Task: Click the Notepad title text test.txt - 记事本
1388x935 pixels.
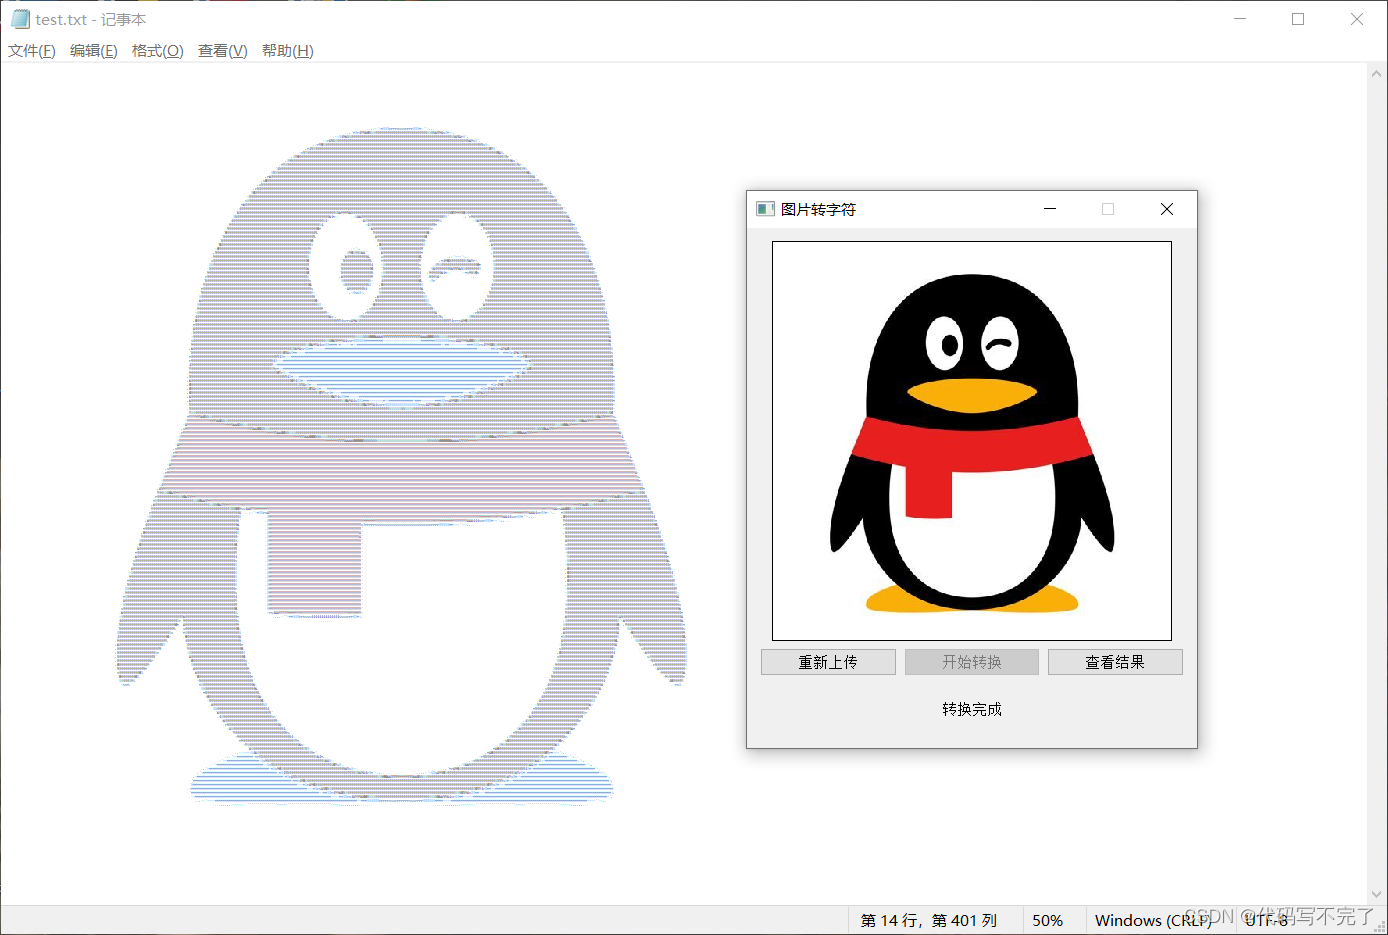Action: [91, 19]
